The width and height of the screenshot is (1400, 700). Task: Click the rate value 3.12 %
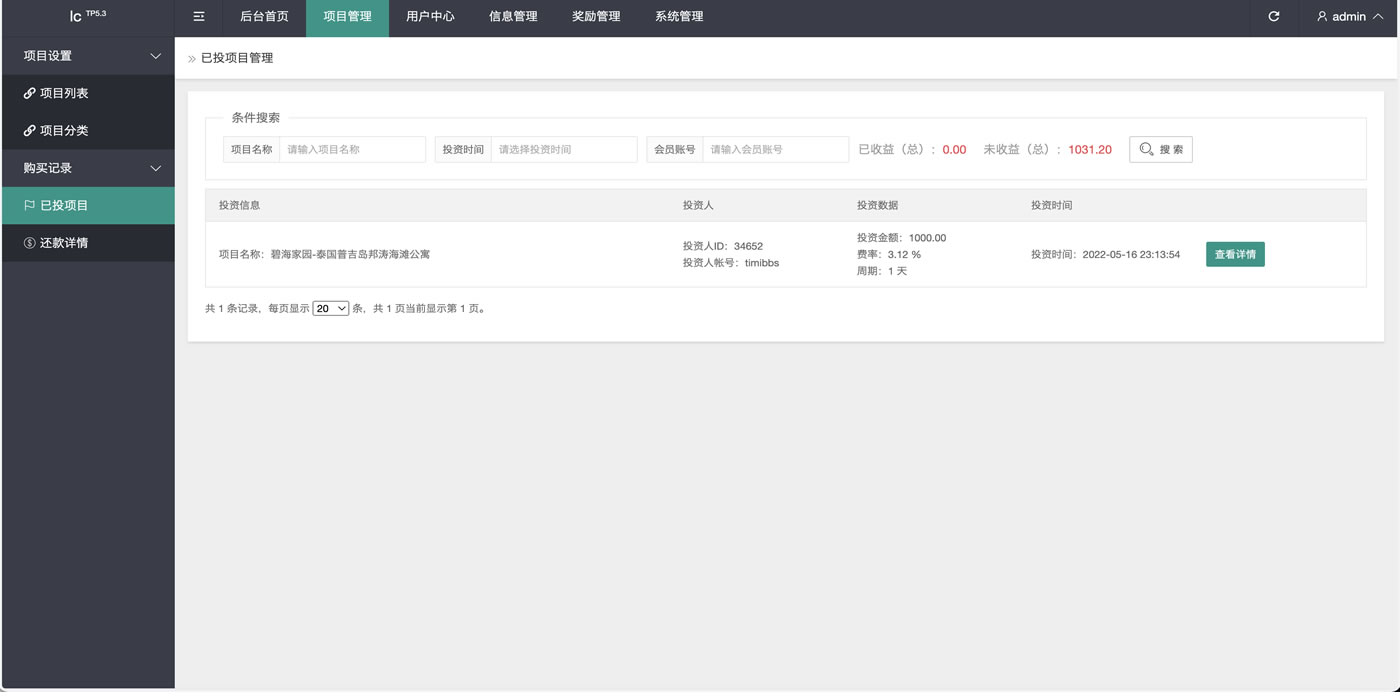[x=904, y=254]
